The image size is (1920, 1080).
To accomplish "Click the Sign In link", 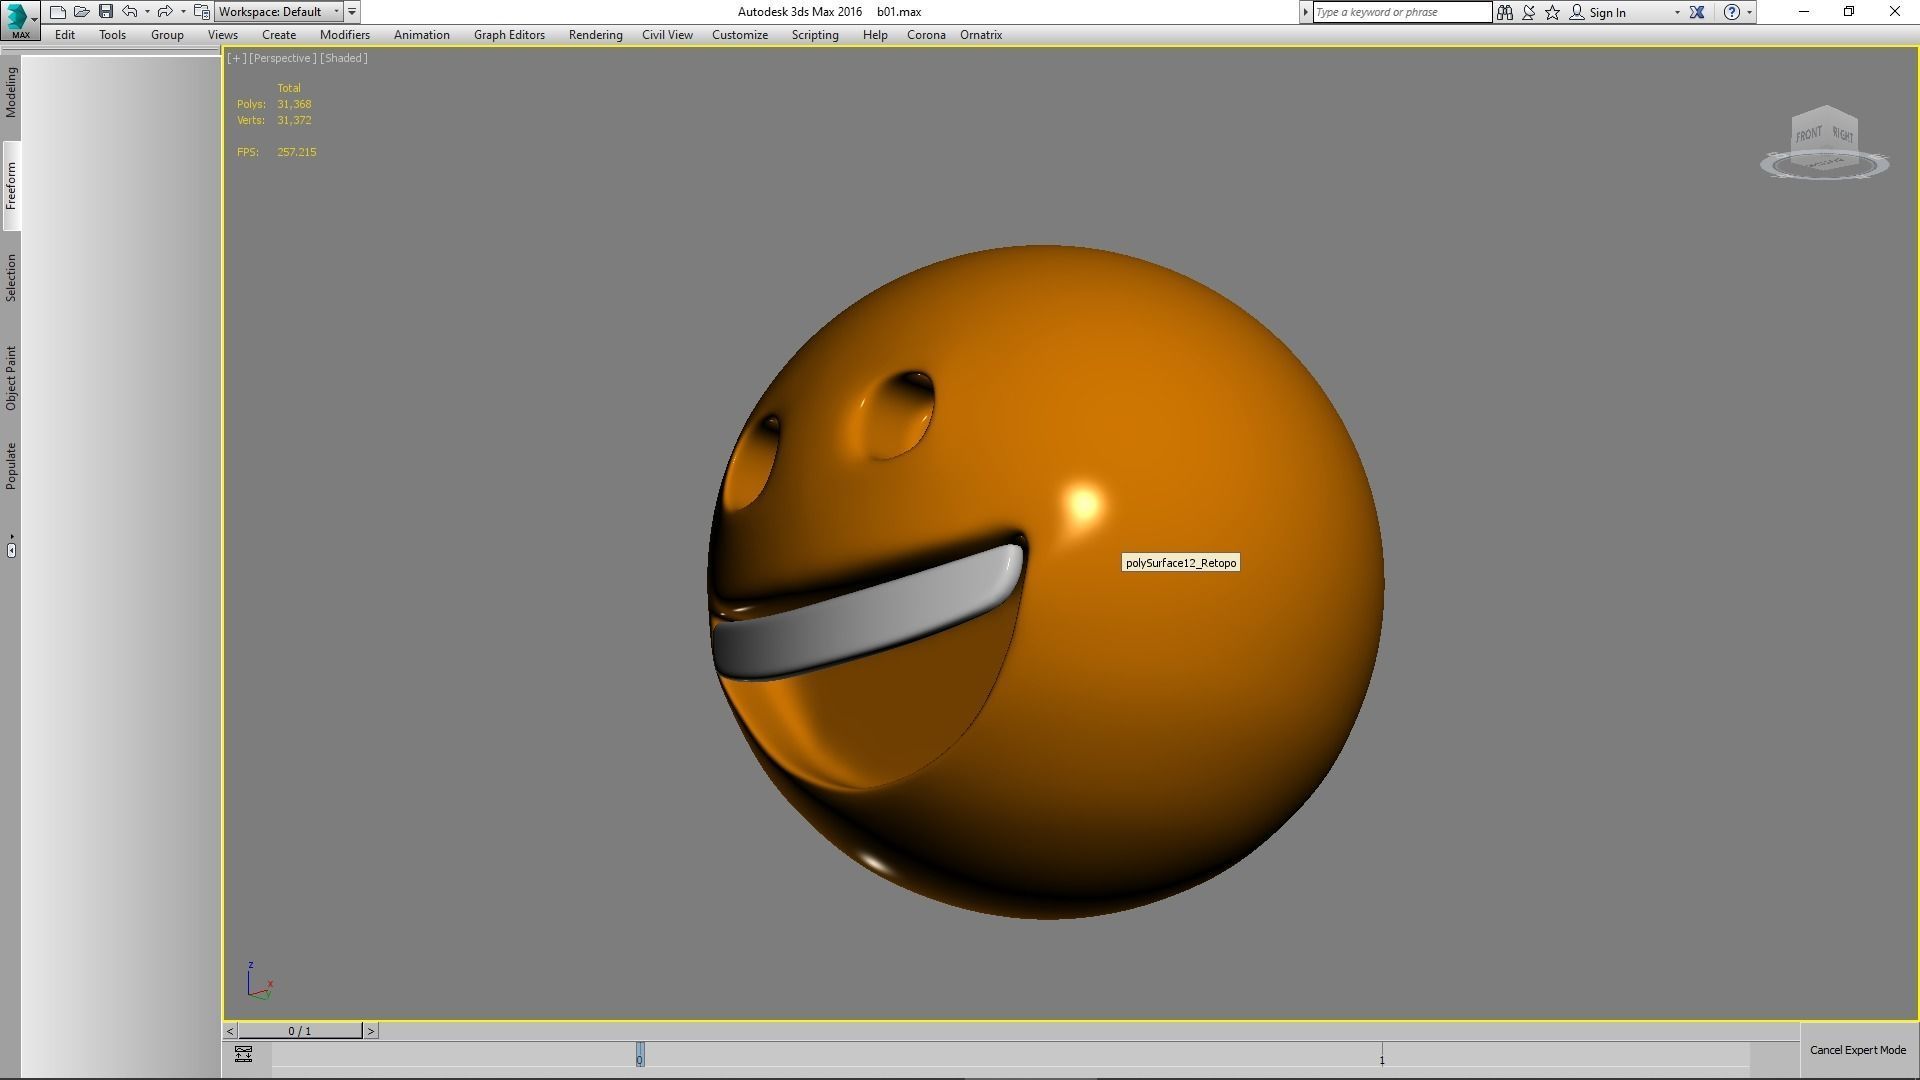I will tap(1607, 13).
